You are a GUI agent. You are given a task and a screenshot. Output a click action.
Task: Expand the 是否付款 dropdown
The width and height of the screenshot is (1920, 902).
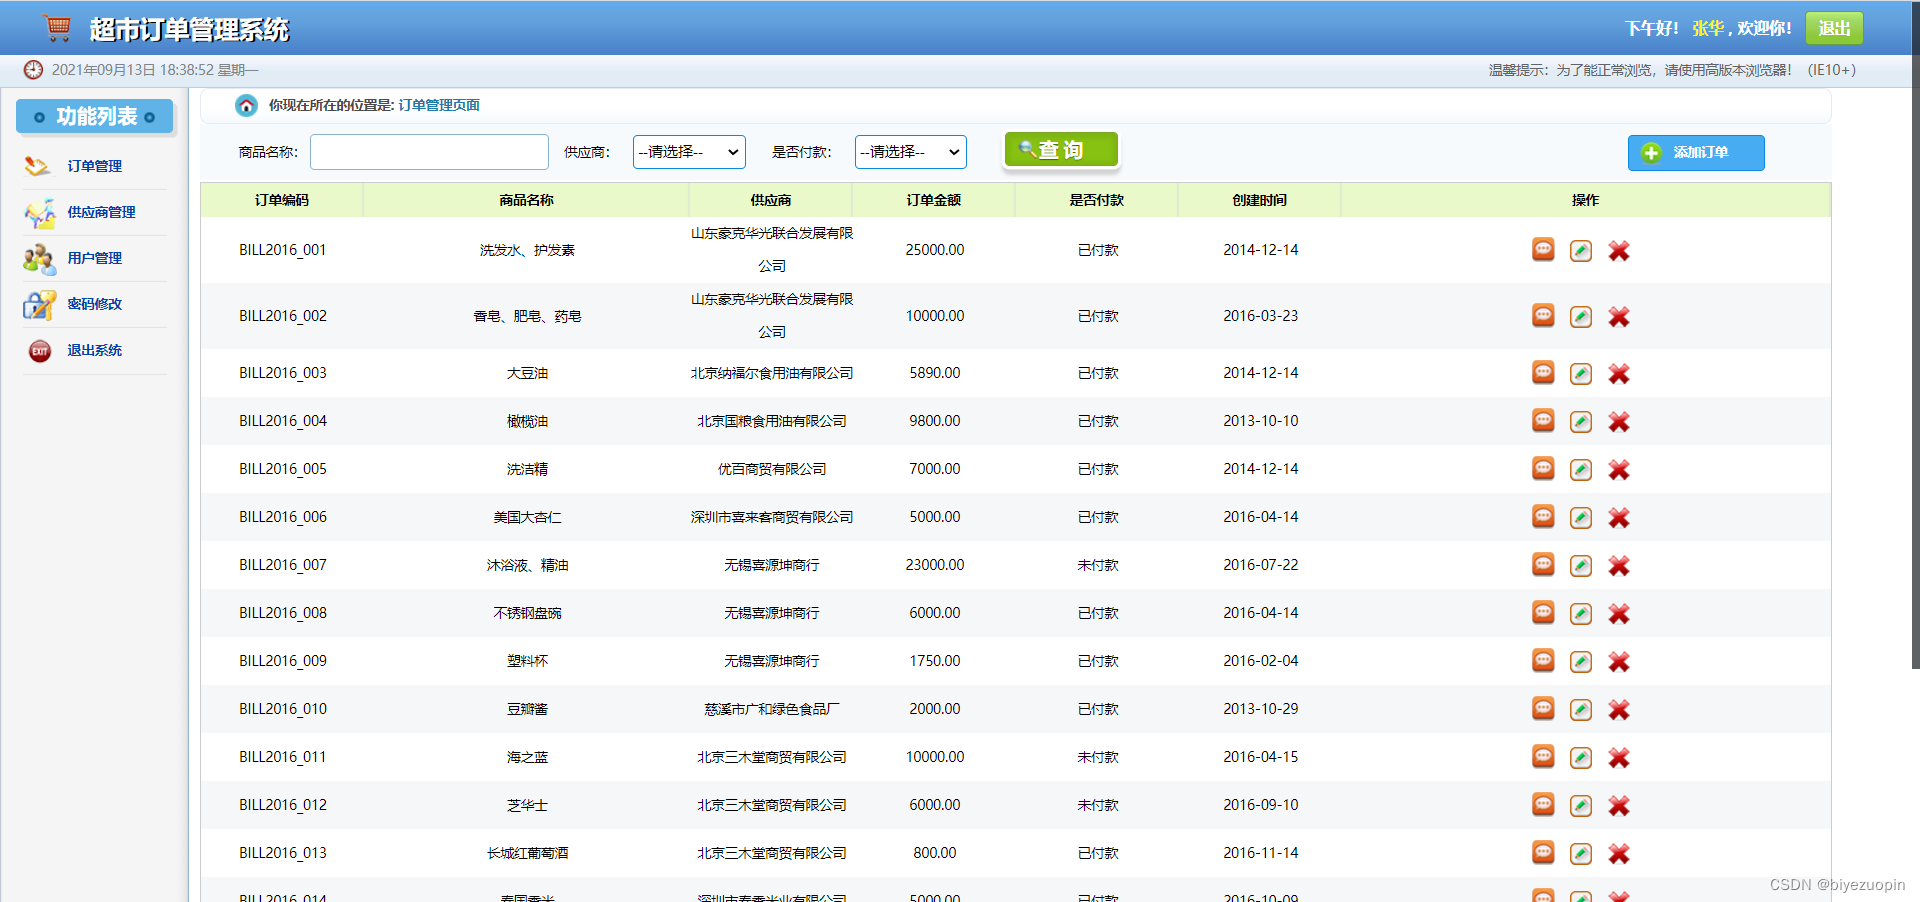(910, 152)
